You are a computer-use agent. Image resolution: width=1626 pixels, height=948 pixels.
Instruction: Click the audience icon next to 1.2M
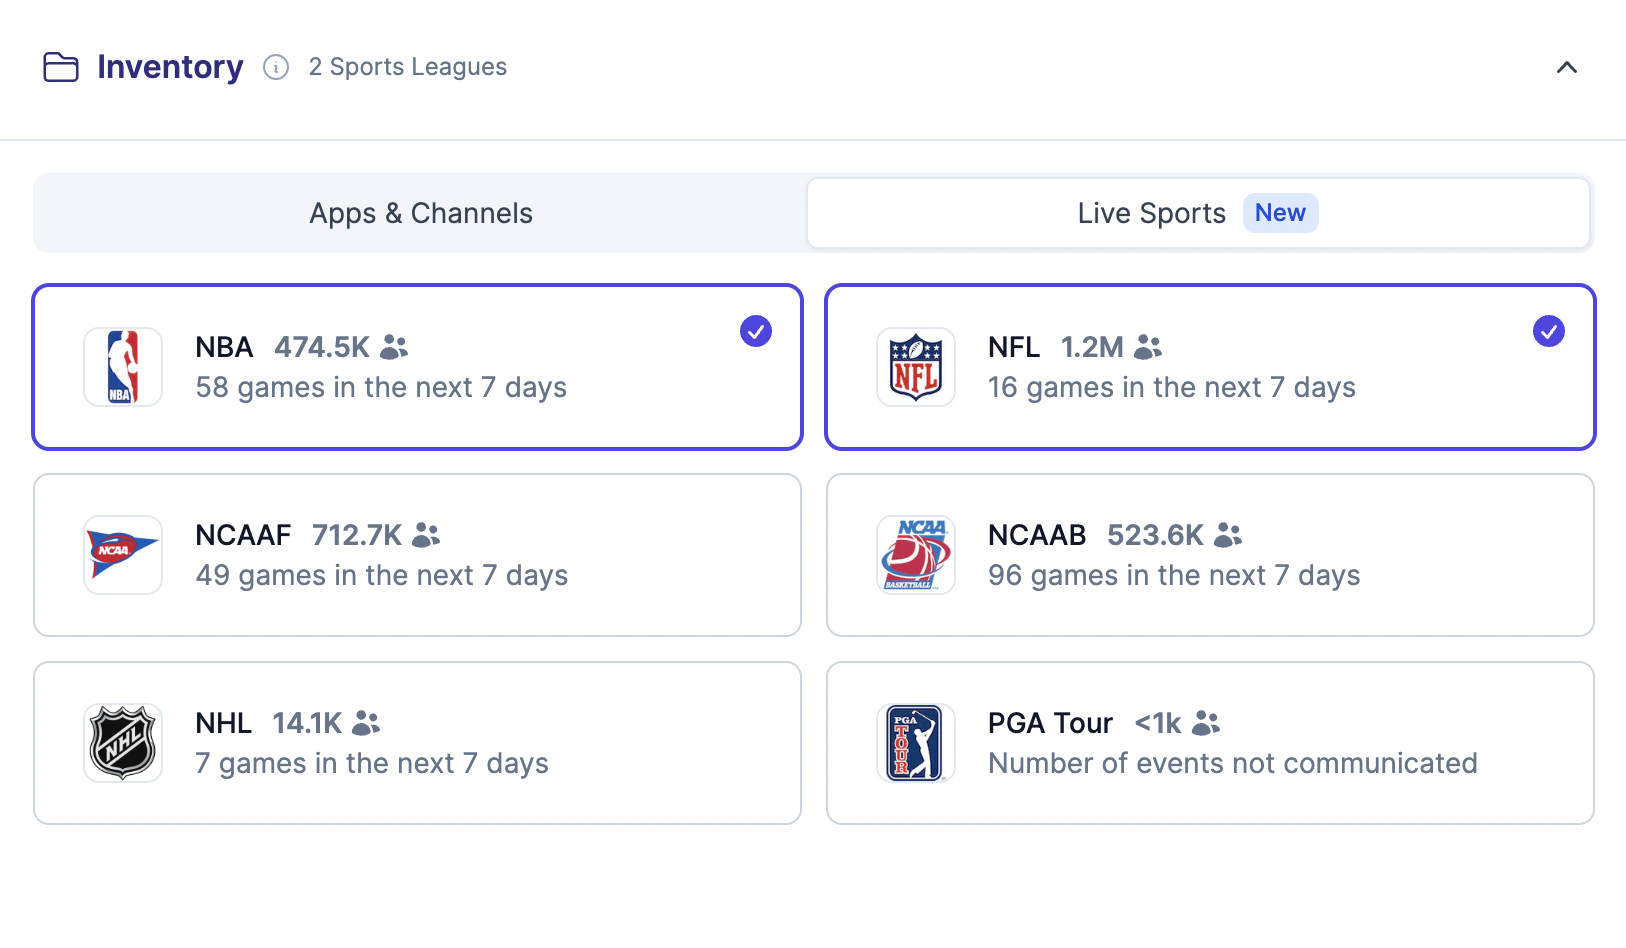[x=1148, y=347]
